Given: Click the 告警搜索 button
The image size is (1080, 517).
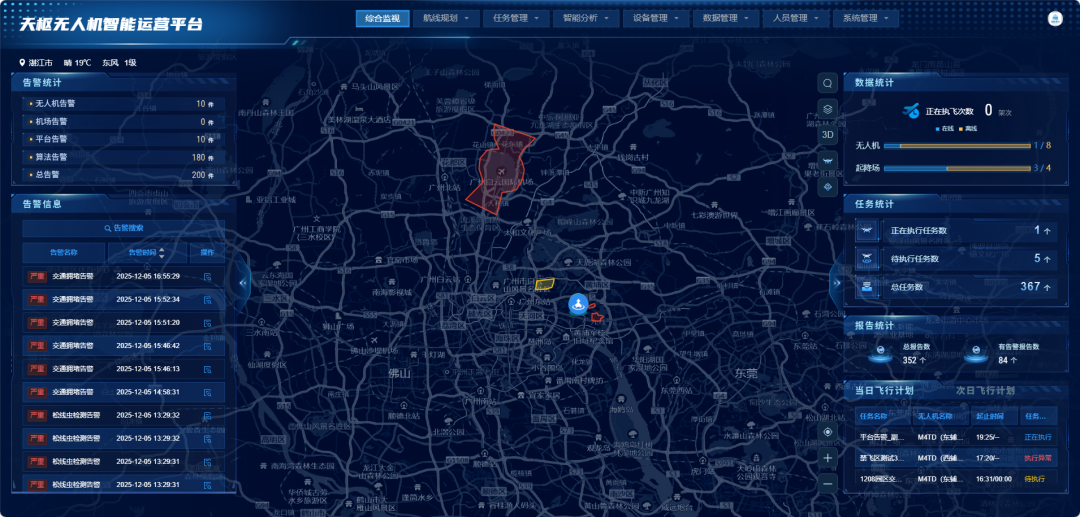Looking at the screenshot, I should [123, 228].
